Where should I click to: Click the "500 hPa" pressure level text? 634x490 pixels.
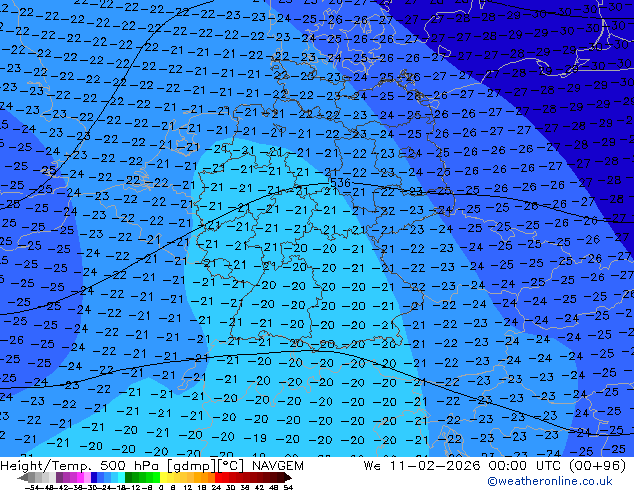tap(131, 466)
